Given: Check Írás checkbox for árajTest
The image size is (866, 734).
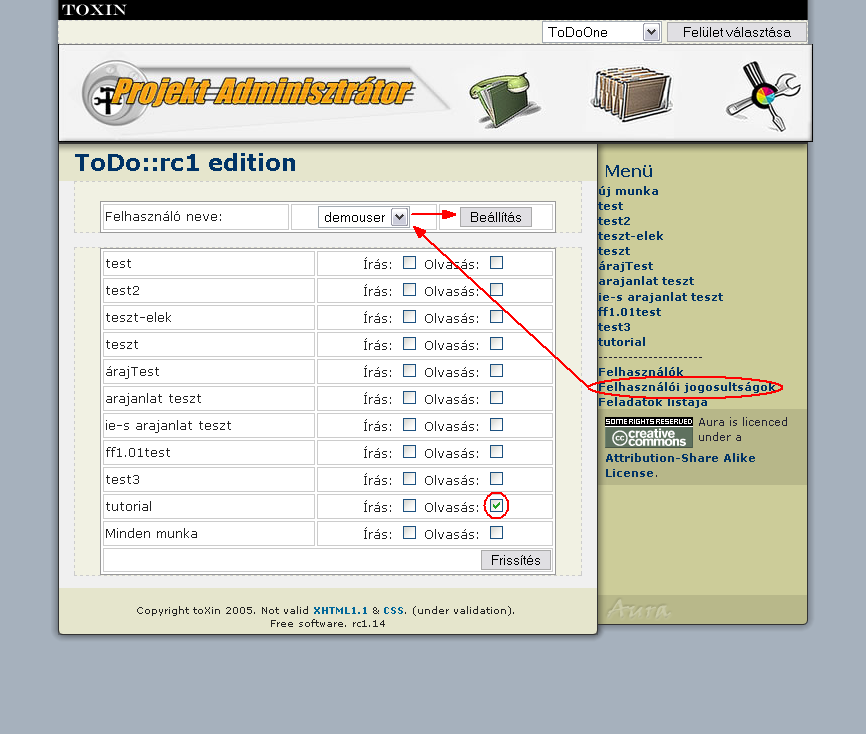Looking at the screenshot, I should click(409, 371).
